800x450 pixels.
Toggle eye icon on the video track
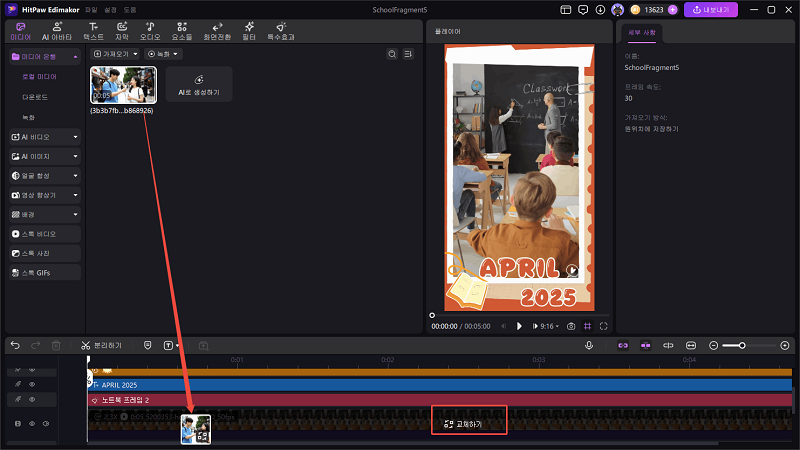pyautogui.click(x=31, y=424)
